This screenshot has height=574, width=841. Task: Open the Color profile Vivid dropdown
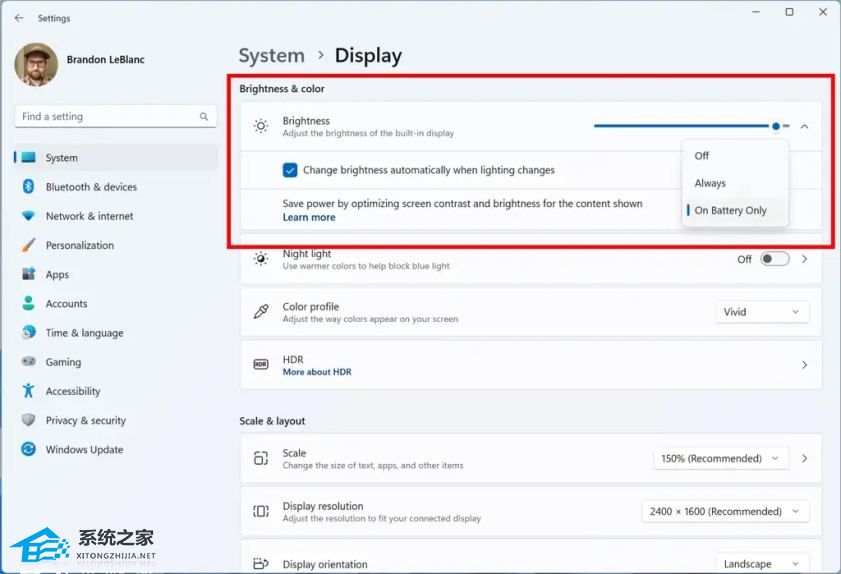762,312
